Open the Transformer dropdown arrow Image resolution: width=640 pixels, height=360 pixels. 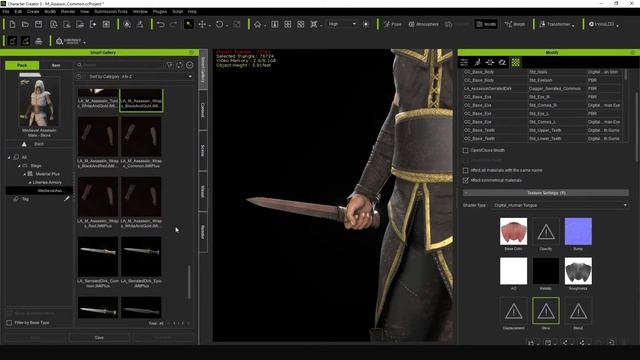pyautogui.click(x=573, y=25)
